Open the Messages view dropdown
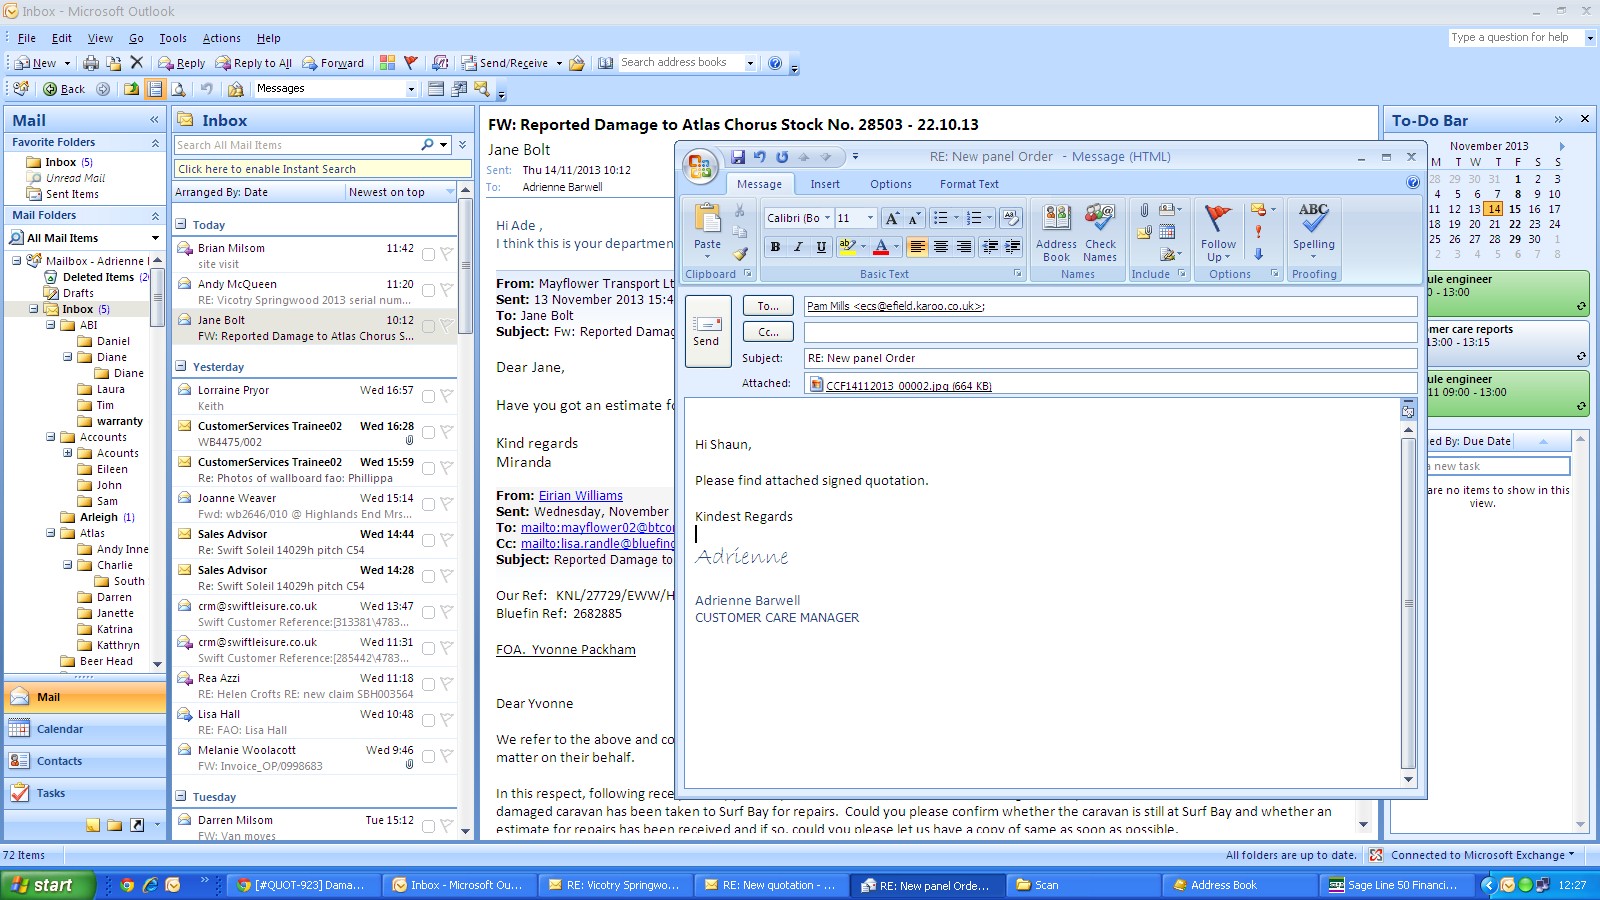The image size is (1600, 900). click(x=410, y=89)
